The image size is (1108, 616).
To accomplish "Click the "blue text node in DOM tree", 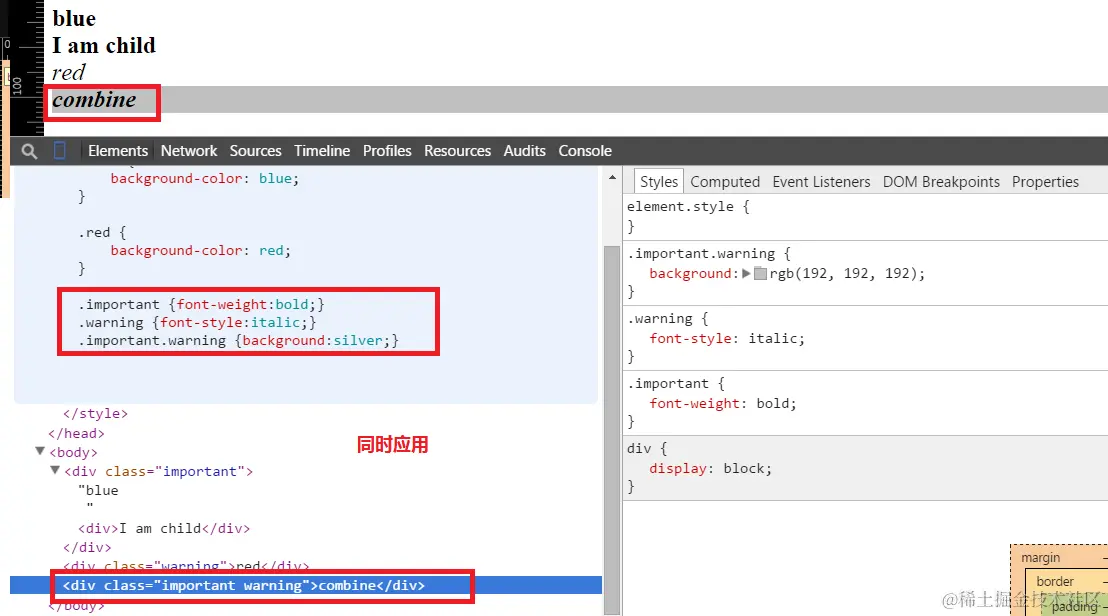I will tap(98, 490).
